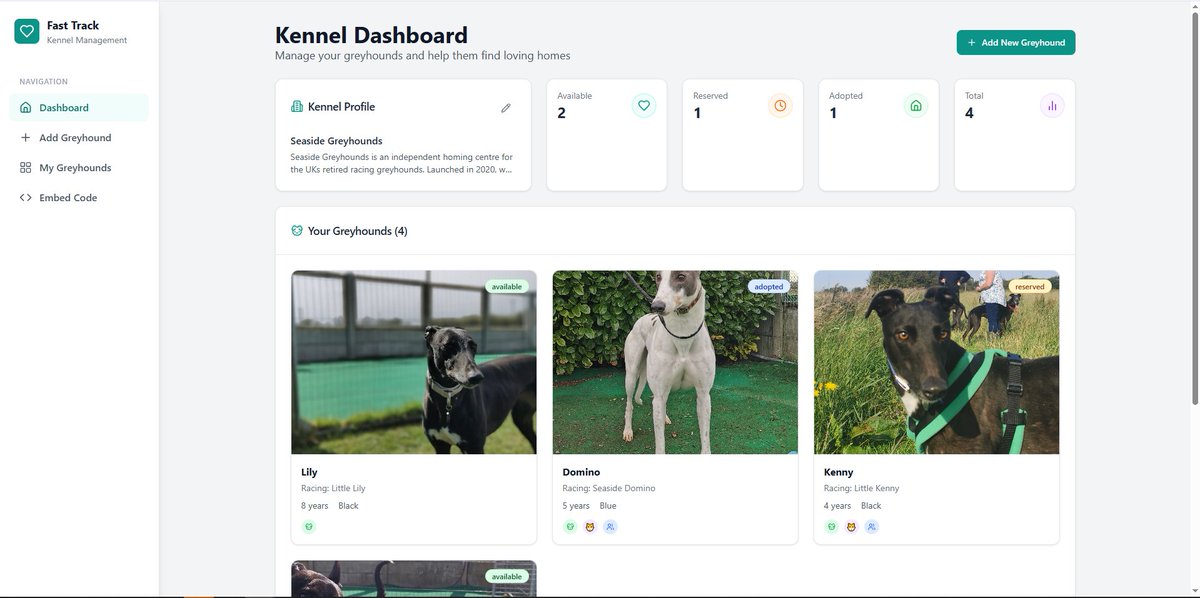Screen dimensions: 1200x598
Task: Click the Available count card
Action: [x=607, y=135]
